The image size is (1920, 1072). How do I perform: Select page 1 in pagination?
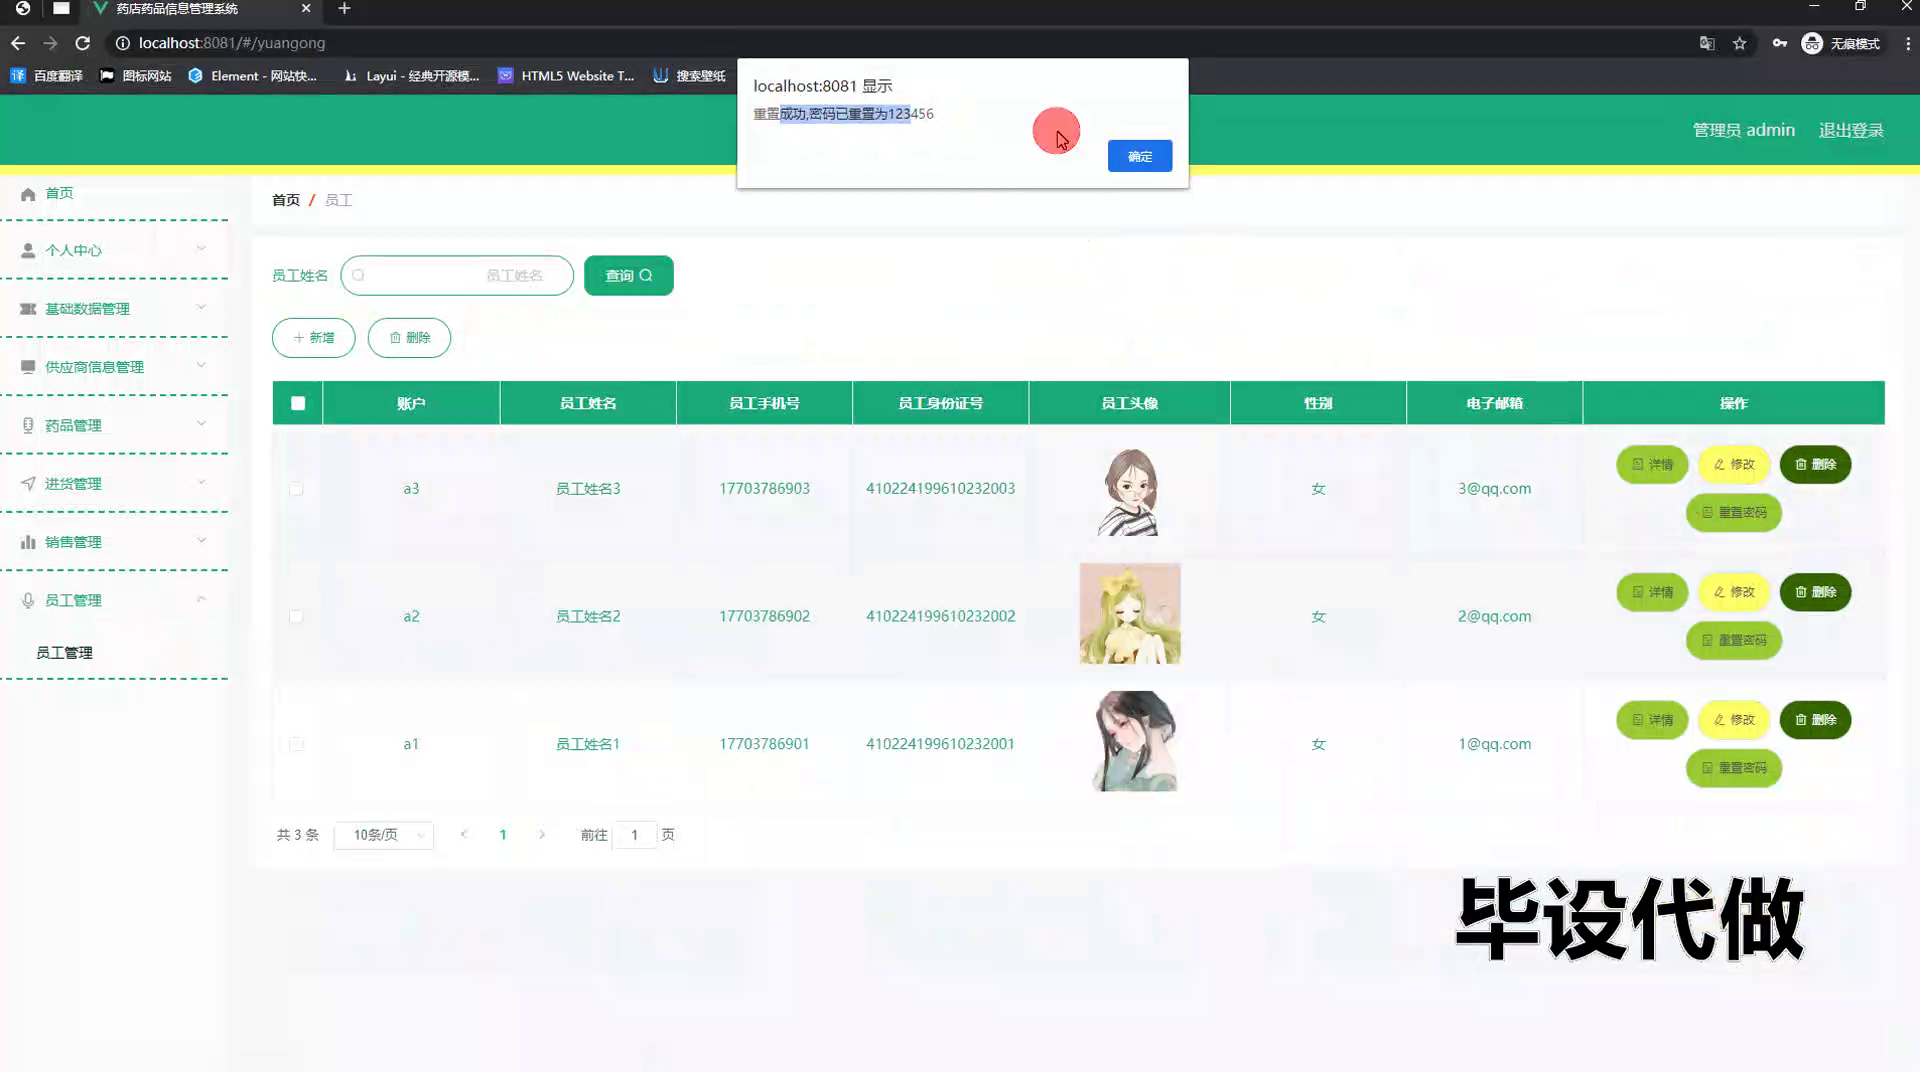pyautogui.click(x=503, y=835)
